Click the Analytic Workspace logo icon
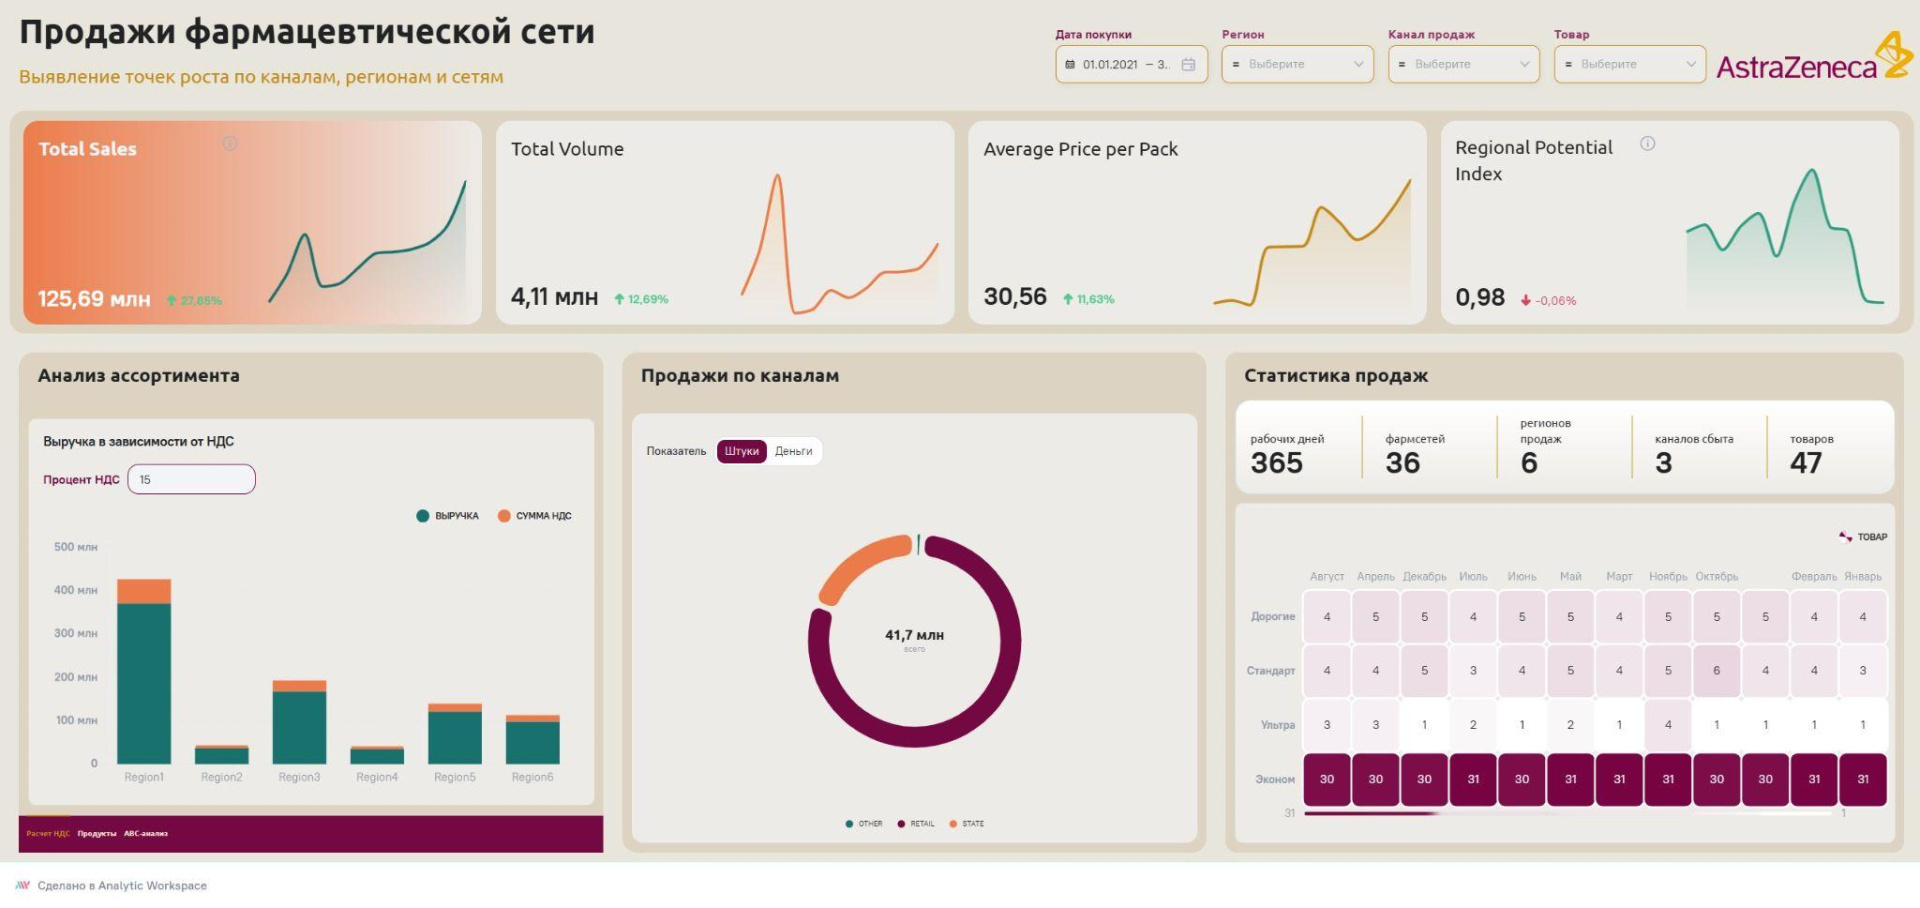Image resolution: width=1920 pixels, height=908 pixels. tap(22, 885)
